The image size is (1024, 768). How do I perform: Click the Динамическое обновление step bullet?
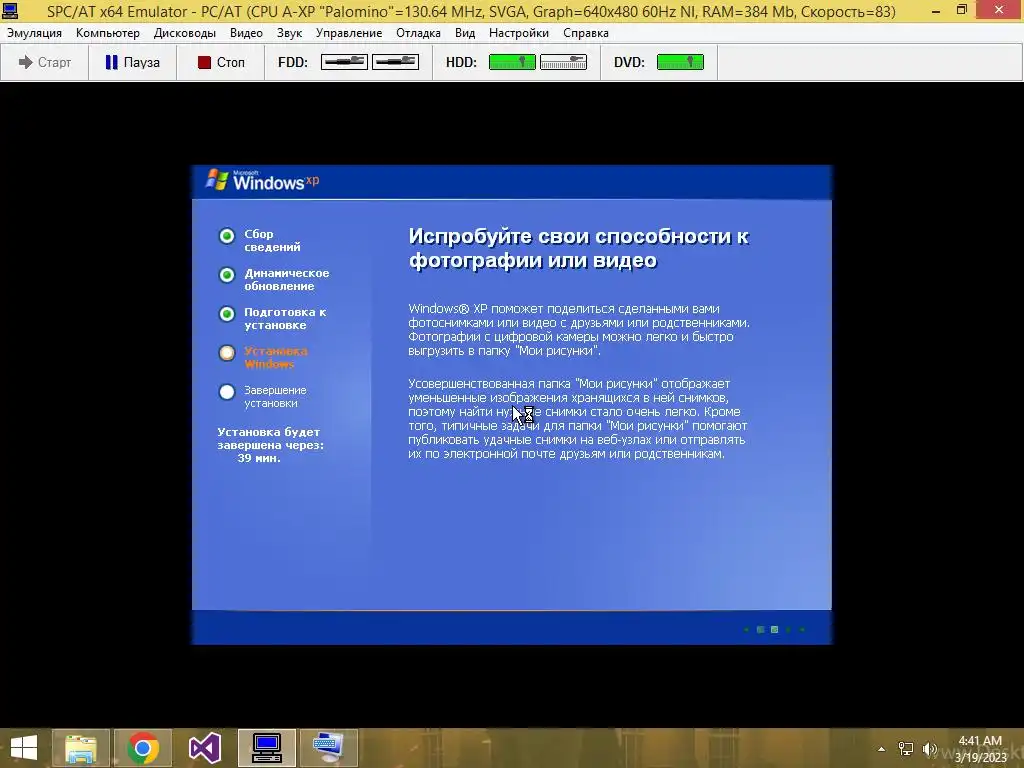[x=227, y=275]
